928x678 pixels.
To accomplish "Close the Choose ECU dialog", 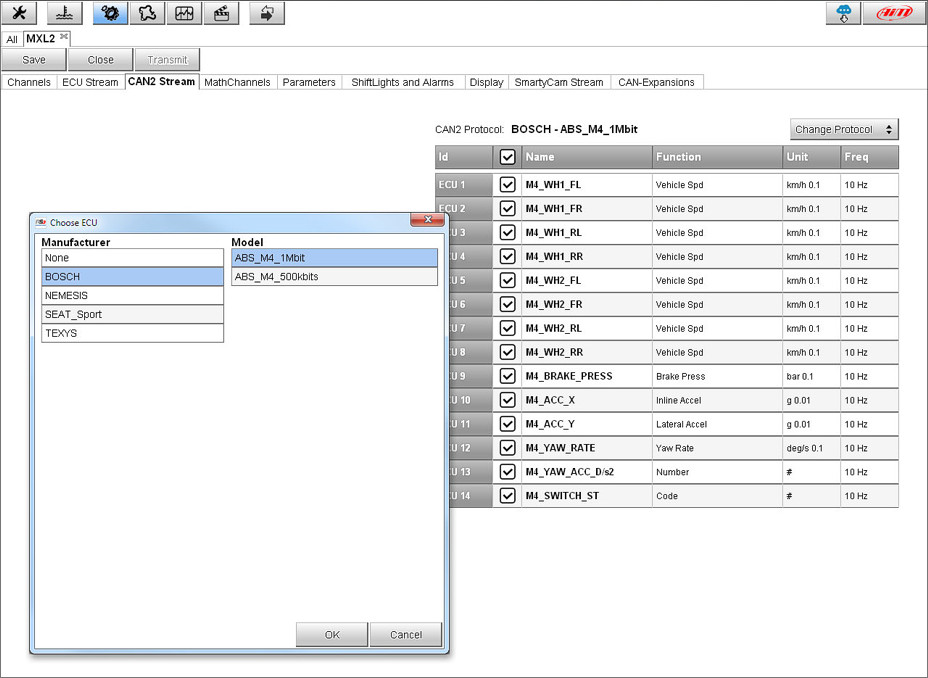I will [x=428, y=219].
